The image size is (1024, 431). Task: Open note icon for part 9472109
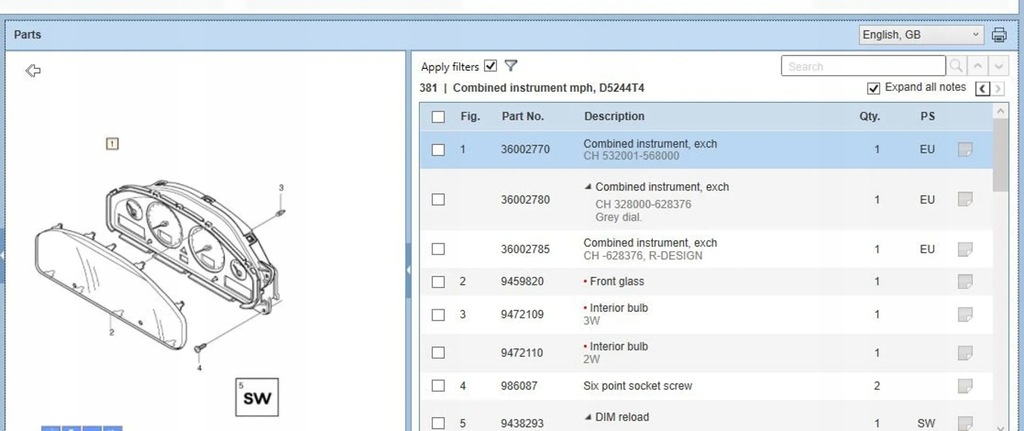pos(965,314)
